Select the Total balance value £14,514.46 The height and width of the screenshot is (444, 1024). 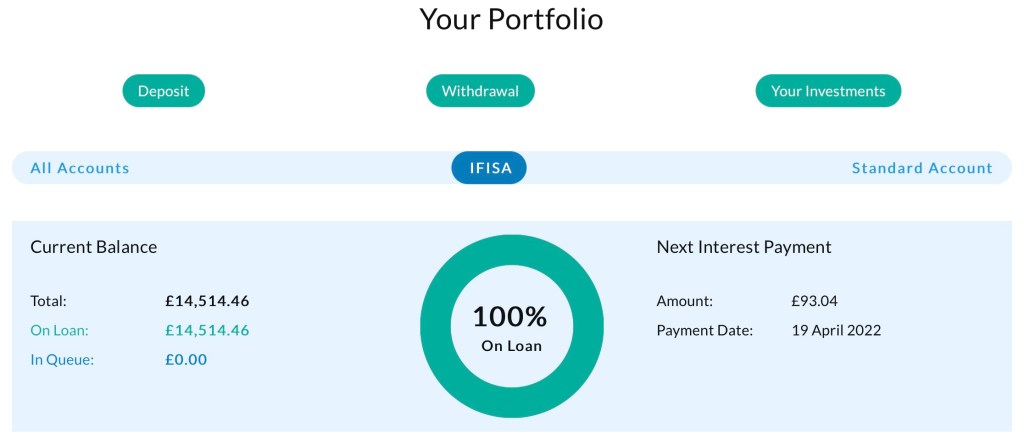[207, 300]
